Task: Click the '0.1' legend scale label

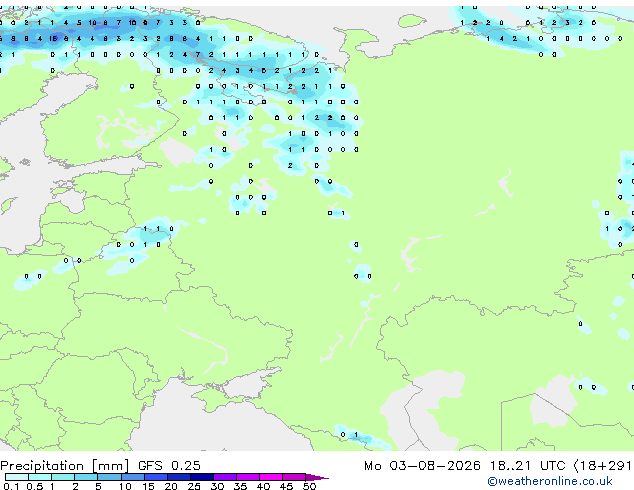Action: (x=11, y=486)
